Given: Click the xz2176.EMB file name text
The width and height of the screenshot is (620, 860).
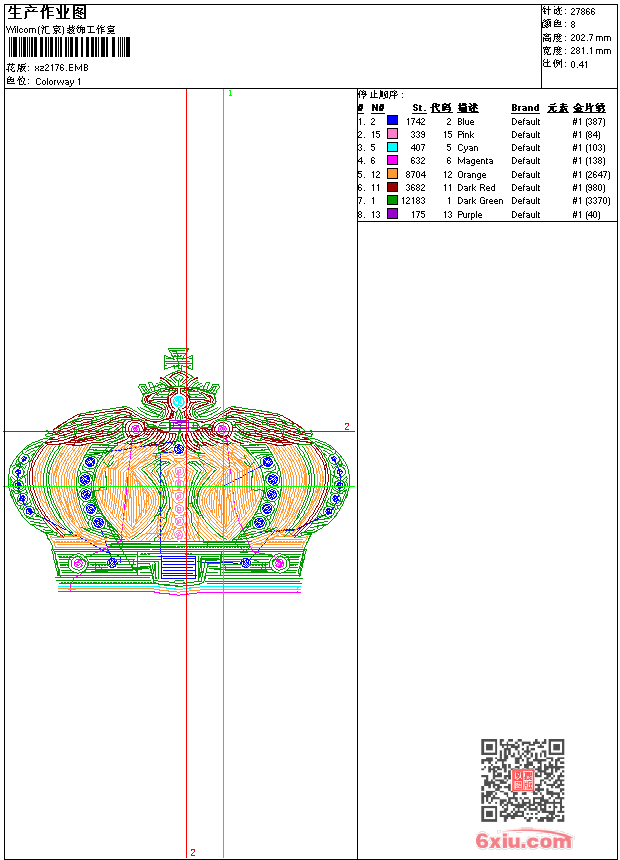Looking at the screenshot, I should click(61, 68).
